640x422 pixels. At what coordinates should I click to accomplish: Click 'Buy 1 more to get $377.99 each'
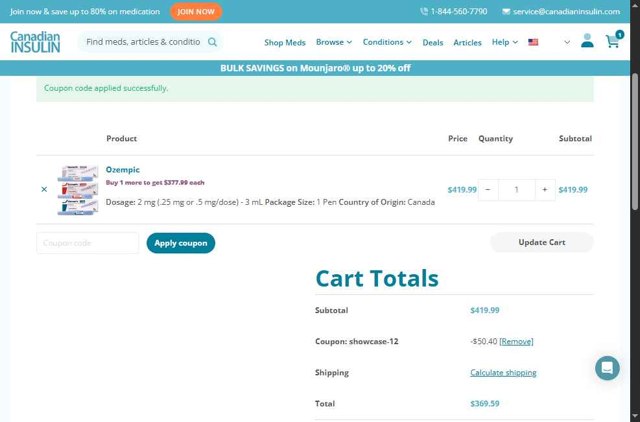tap(155, 182)
